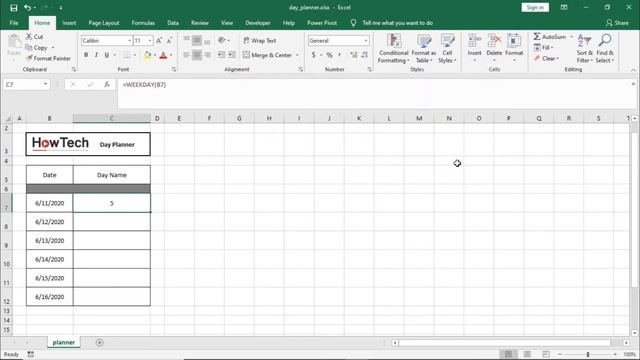
Task: Click the Paste clipboard icon
Action: (14, 42)
